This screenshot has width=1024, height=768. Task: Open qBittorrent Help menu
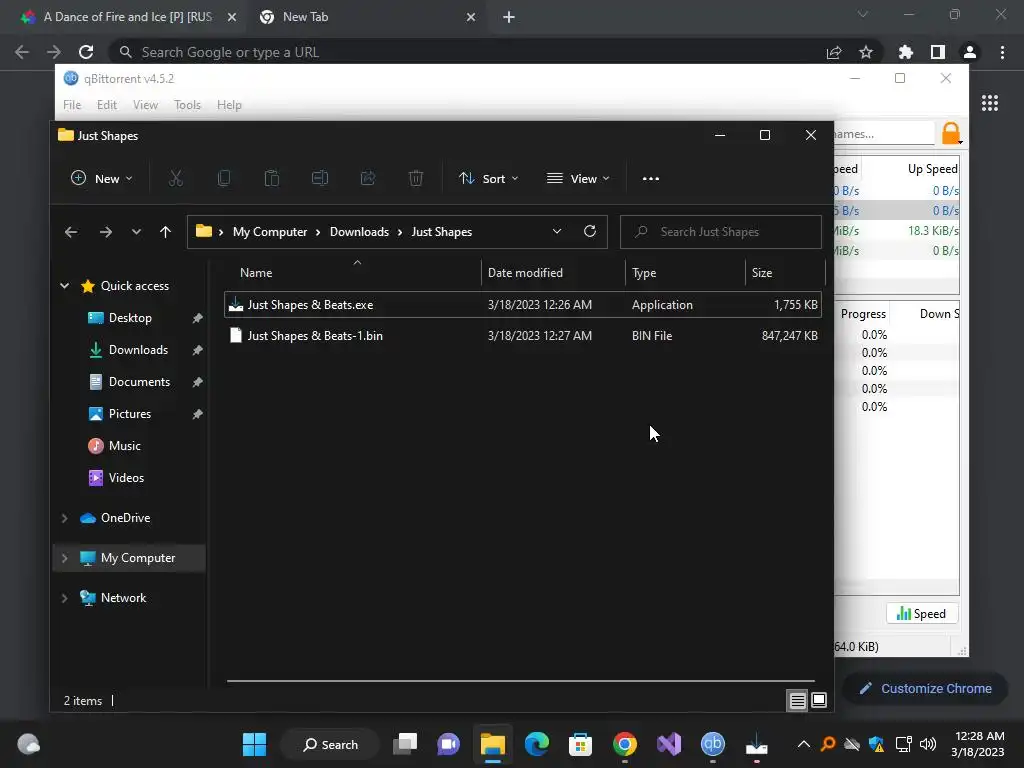[x=229, y=105]
